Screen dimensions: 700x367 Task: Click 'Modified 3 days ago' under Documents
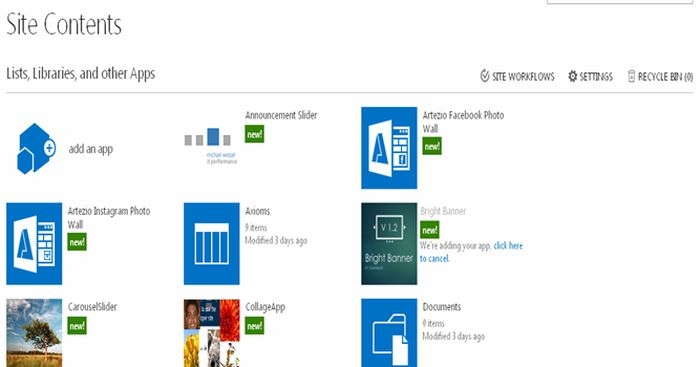(454, 336)
